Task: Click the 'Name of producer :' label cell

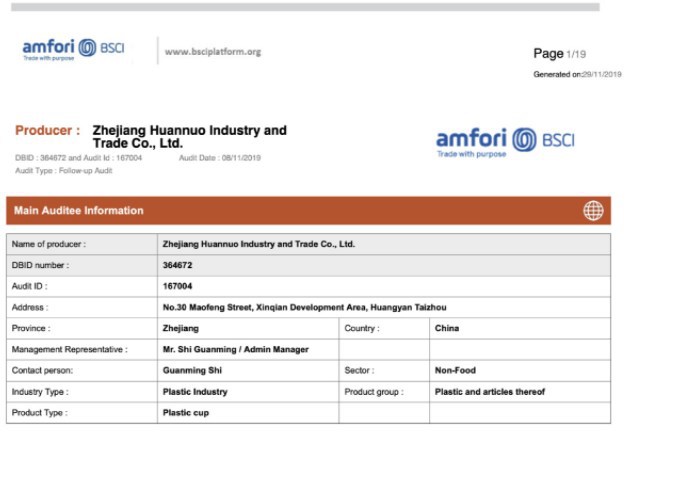Action: tap(82, 244)
